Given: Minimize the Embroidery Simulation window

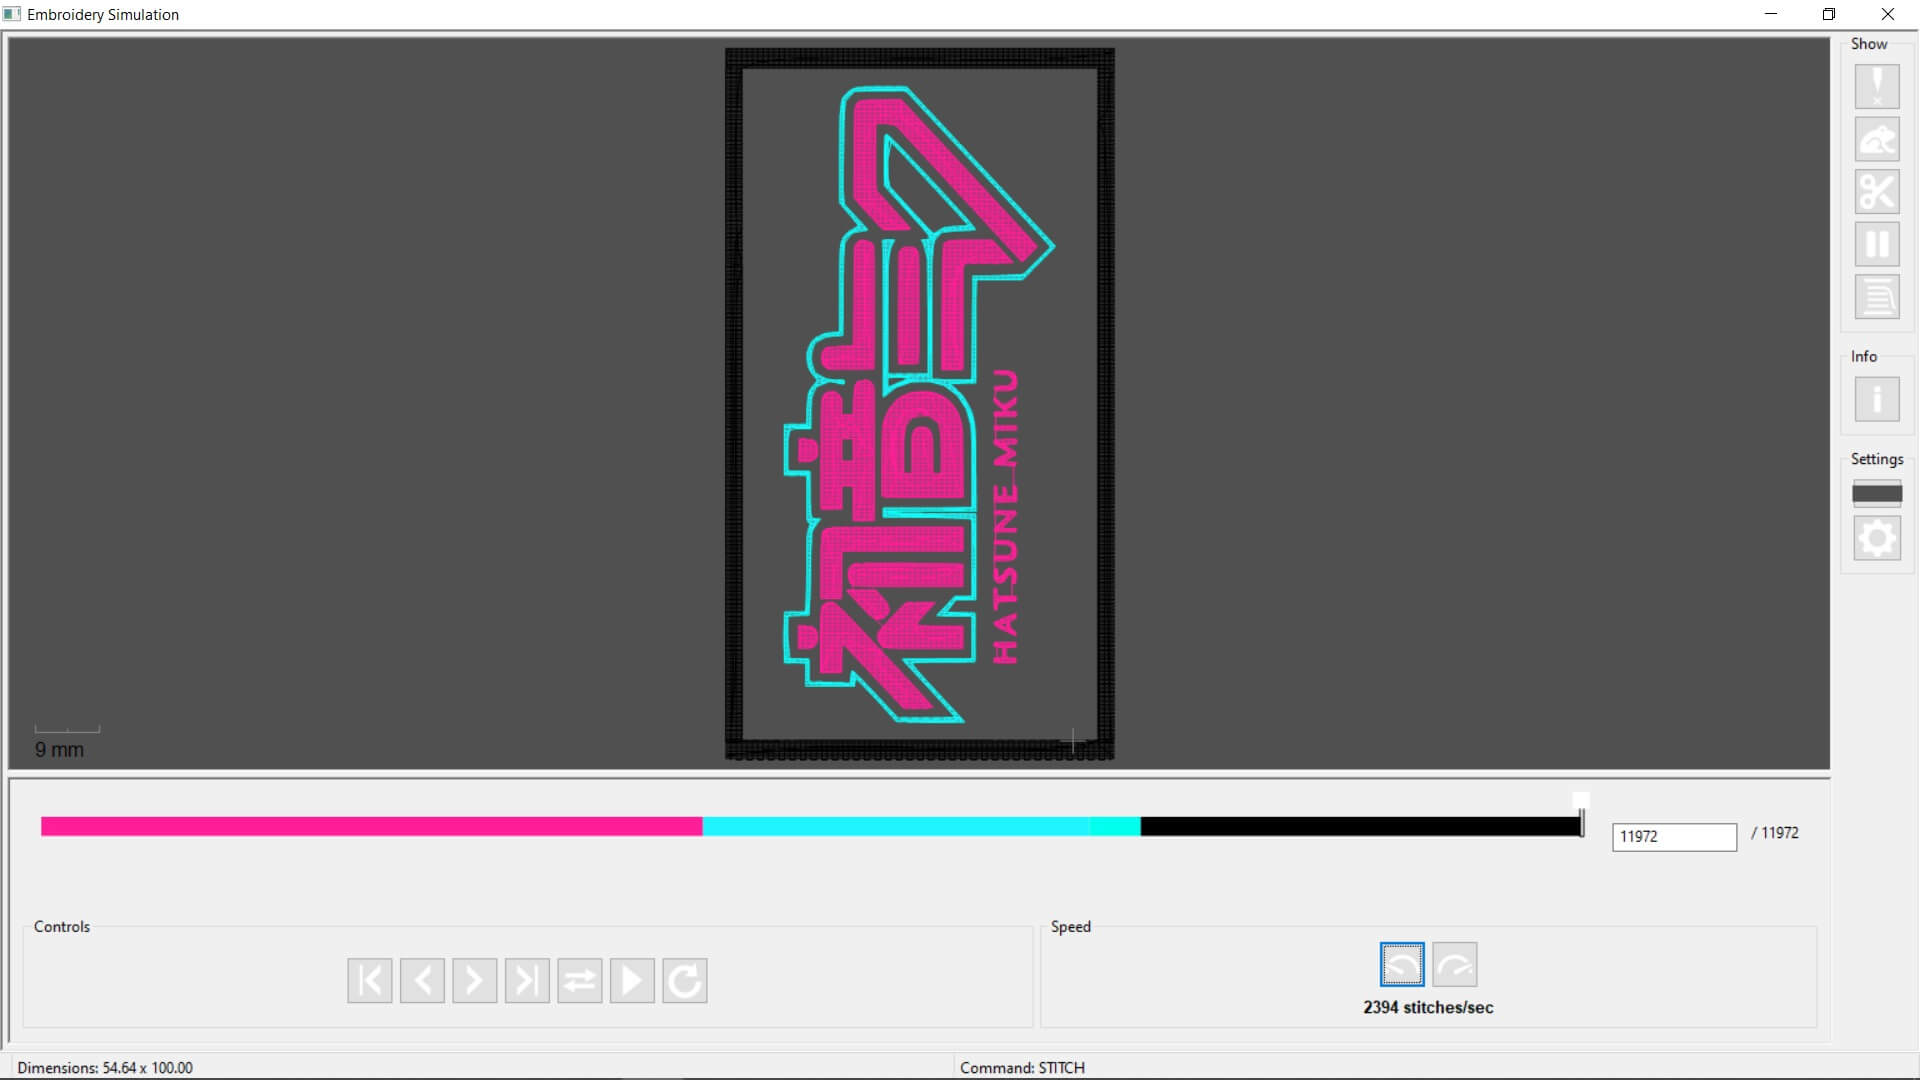Looking at the screenshot, I should point(1771,14).
